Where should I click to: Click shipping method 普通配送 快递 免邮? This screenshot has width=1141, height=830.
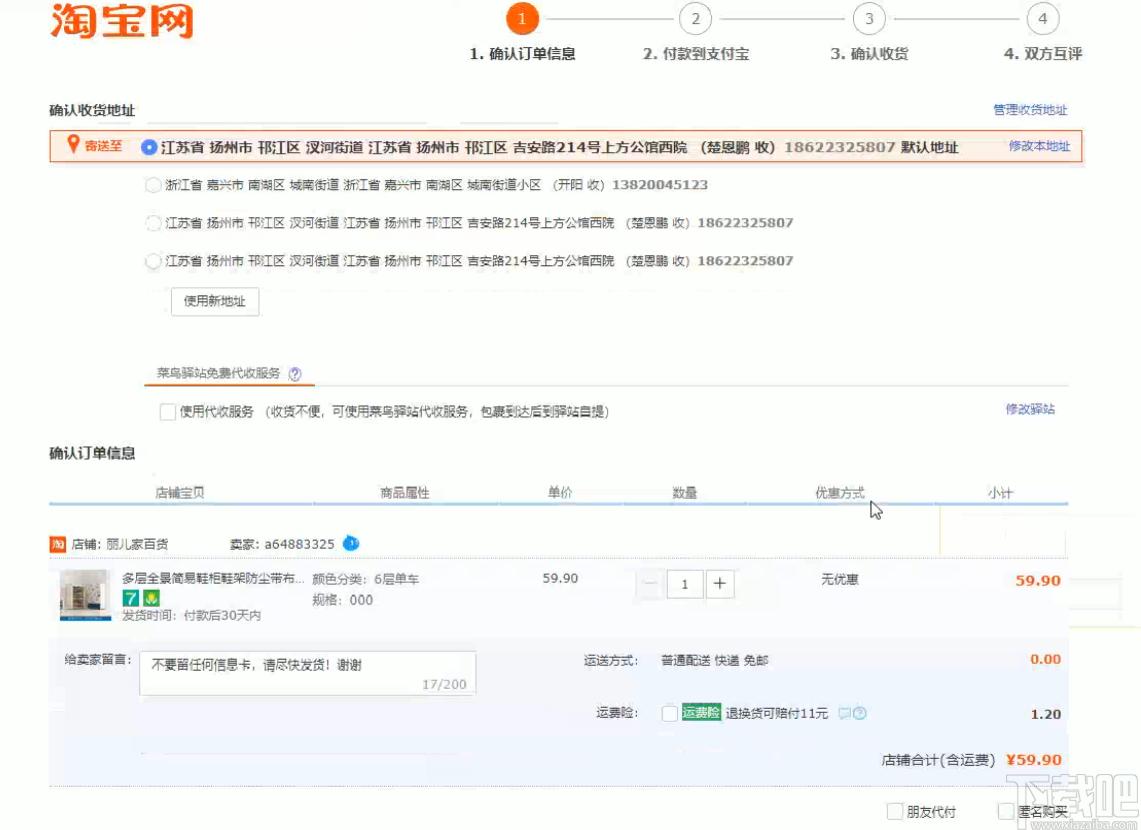[715, 661]
